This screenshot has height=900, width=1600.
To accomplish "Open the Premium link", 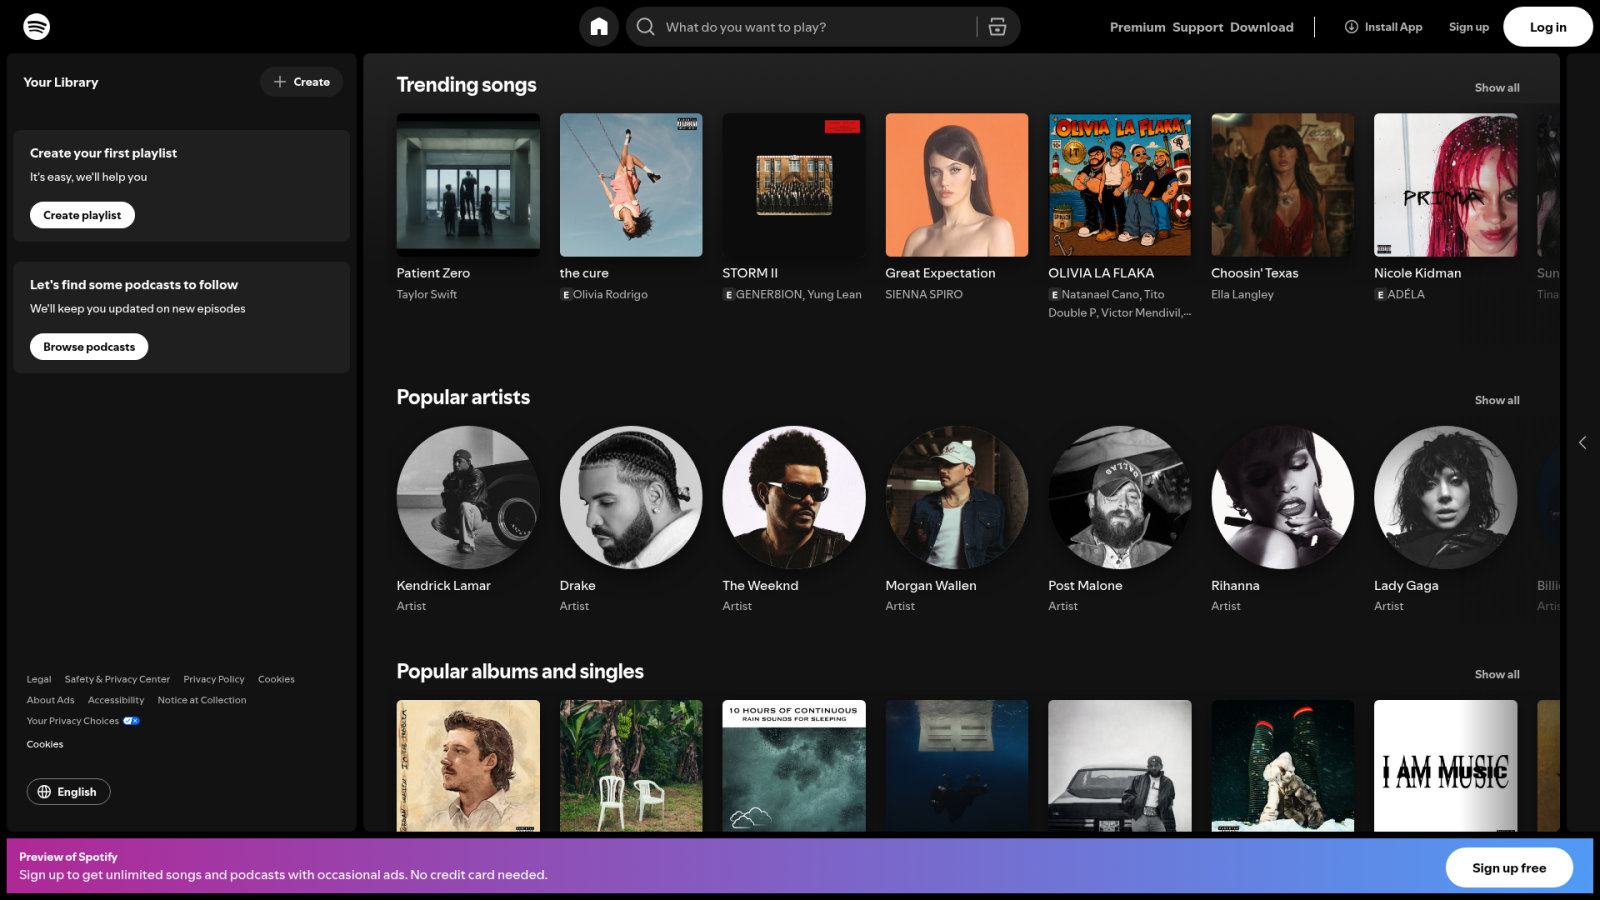I will [1137, 27].
